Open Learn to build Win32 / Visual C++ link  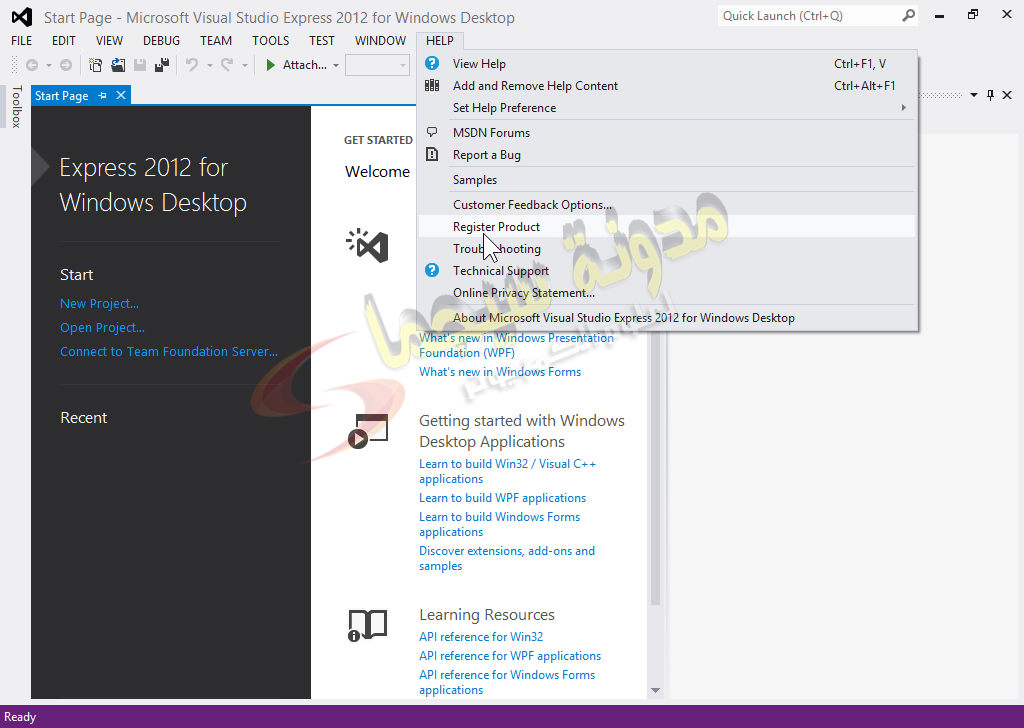click(507, 471)
